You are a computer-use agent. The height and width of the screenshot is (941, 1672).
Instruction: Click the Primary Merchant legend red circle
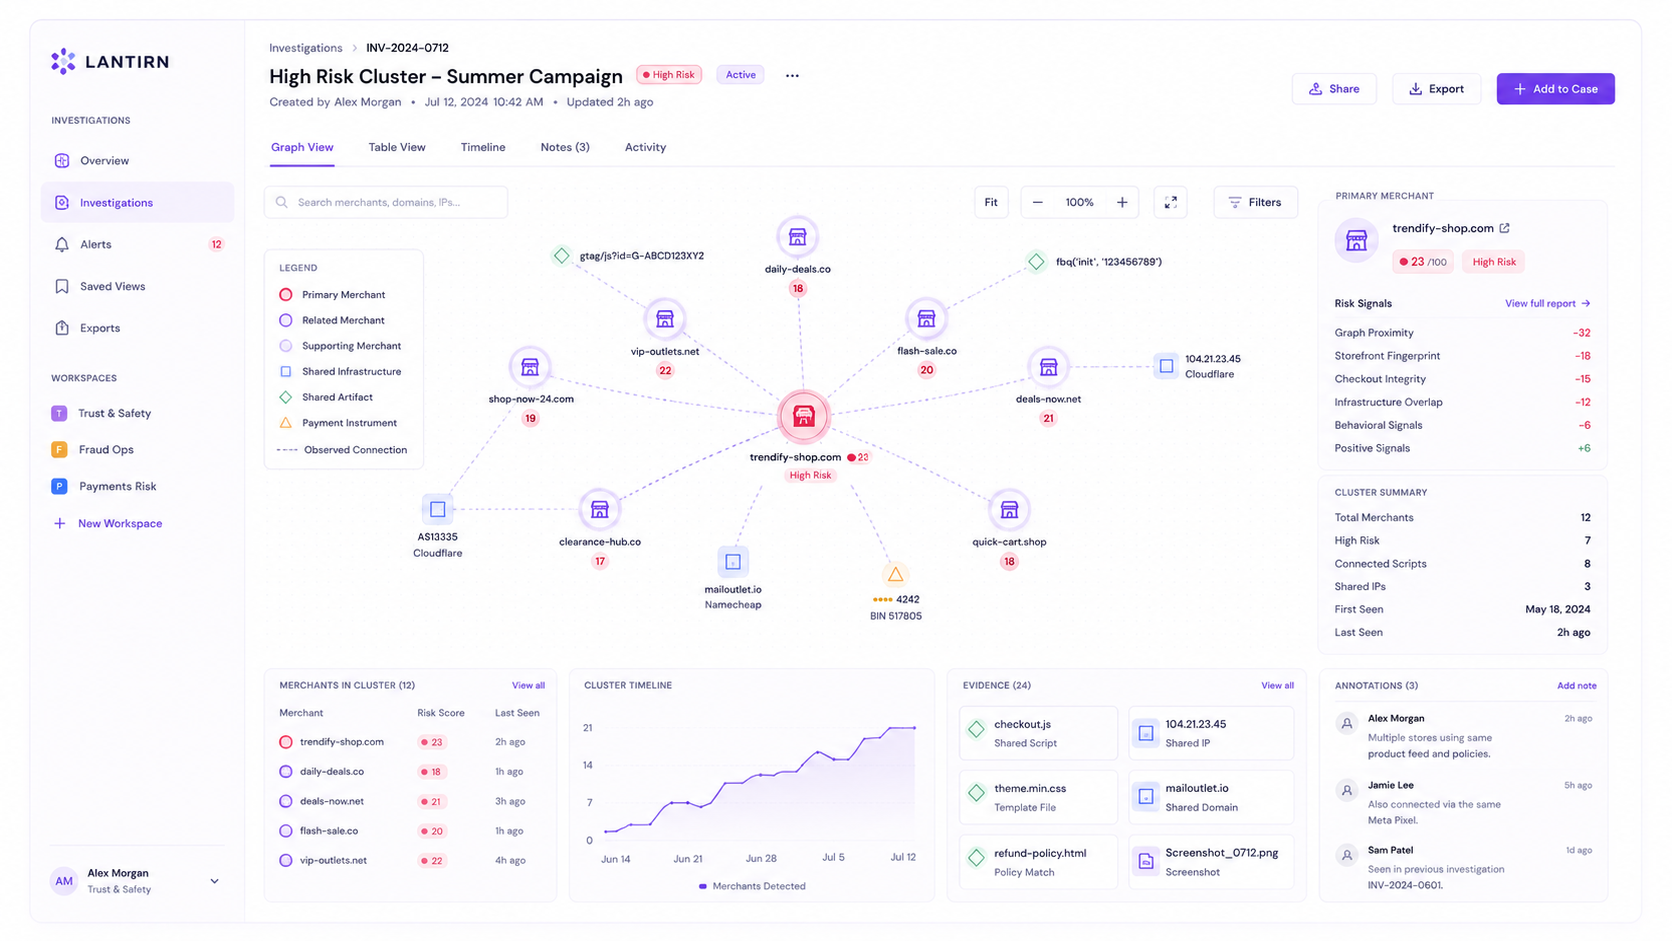[x=286, y=295]
